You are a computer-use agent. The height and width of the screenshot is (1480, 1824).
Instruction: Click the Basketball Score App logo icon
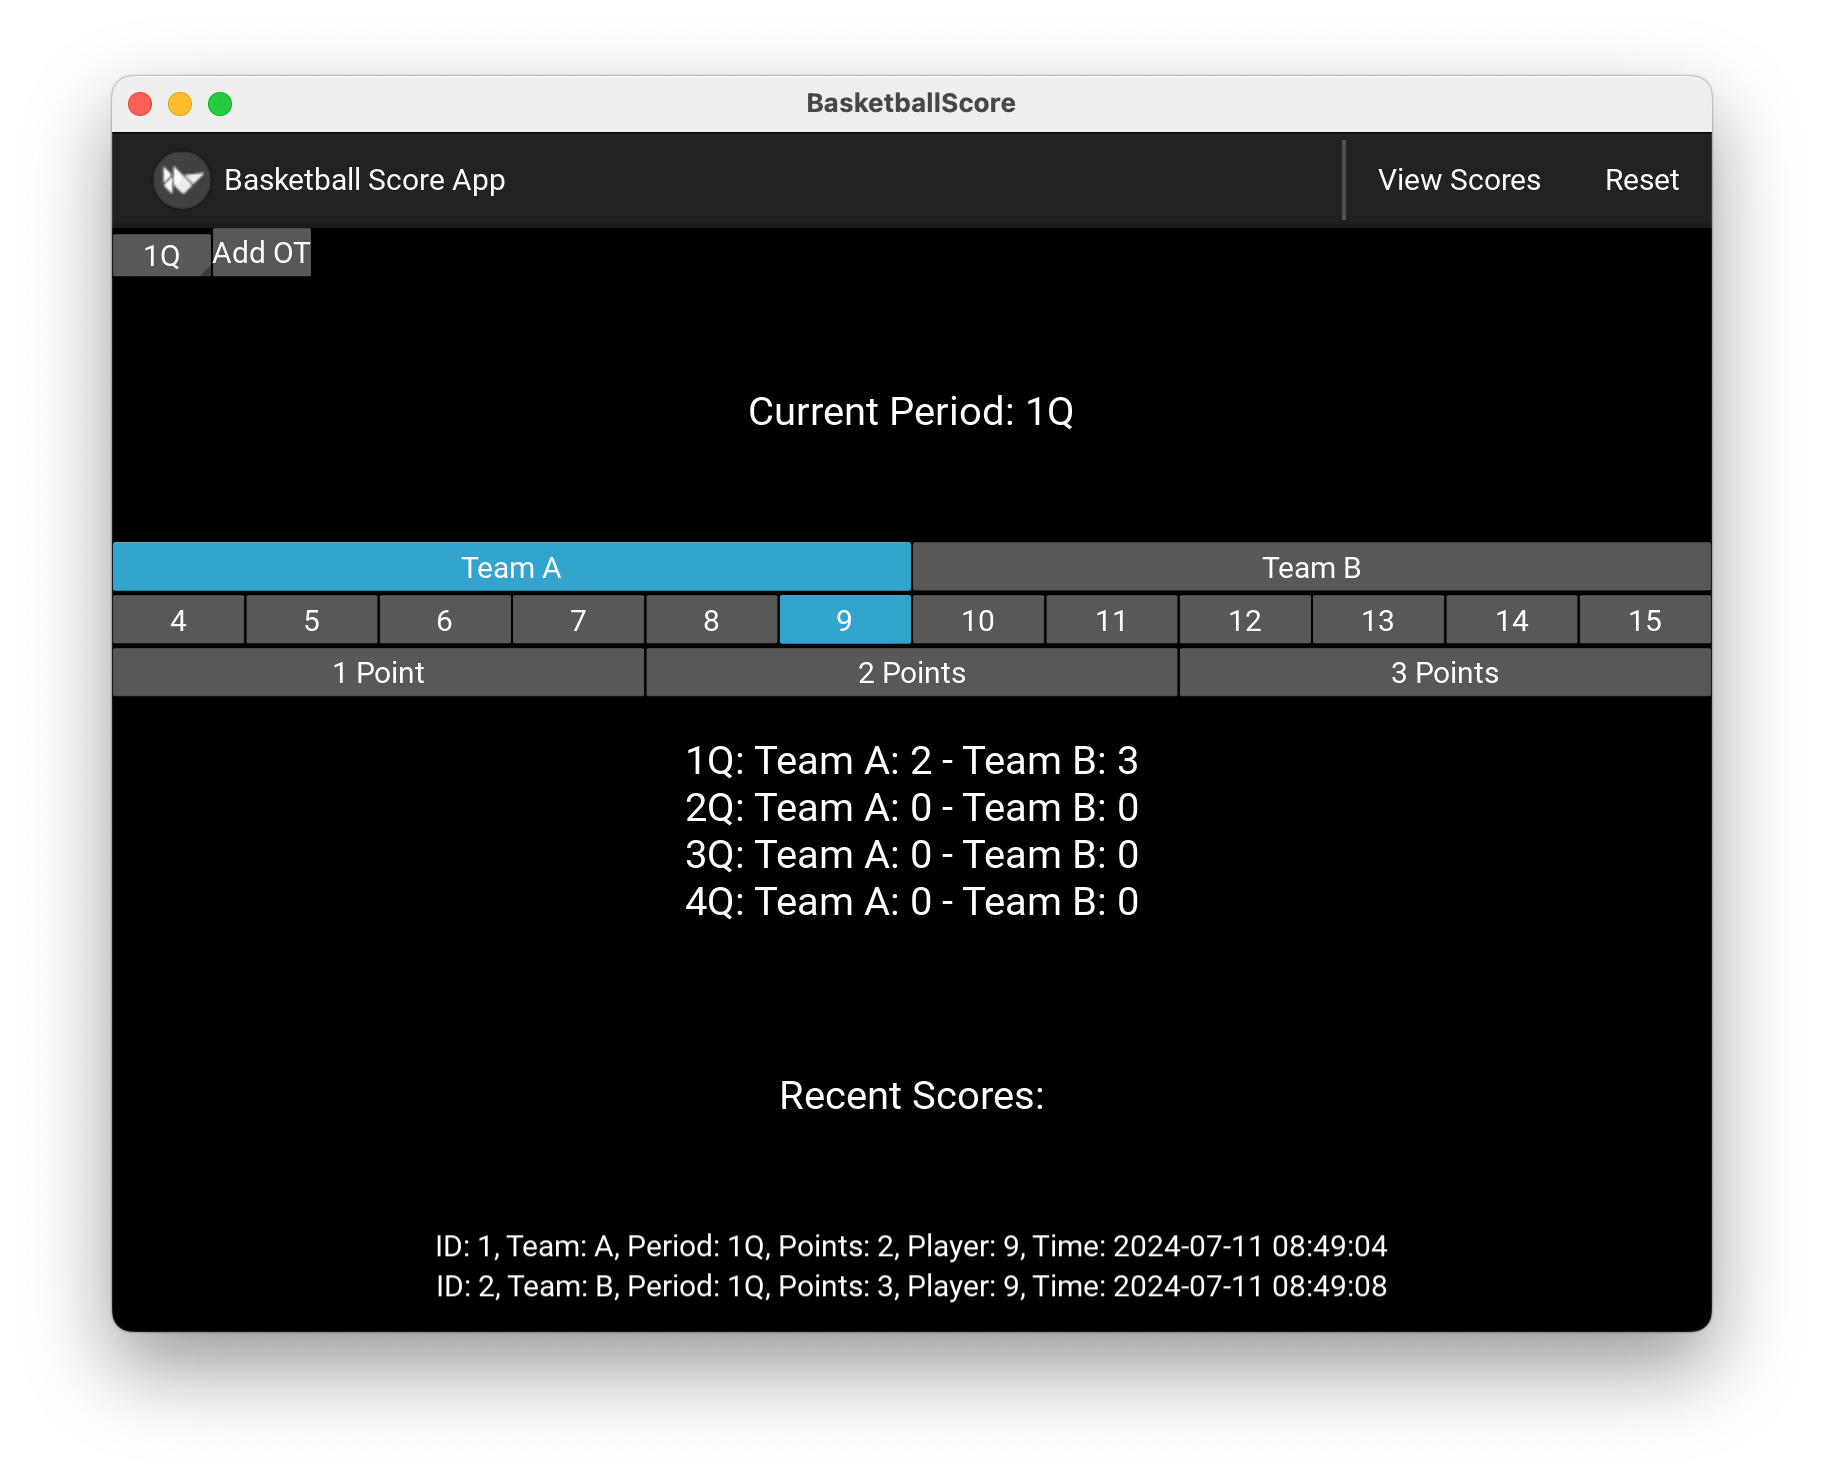pyautogui.click(x=181, y=179)
